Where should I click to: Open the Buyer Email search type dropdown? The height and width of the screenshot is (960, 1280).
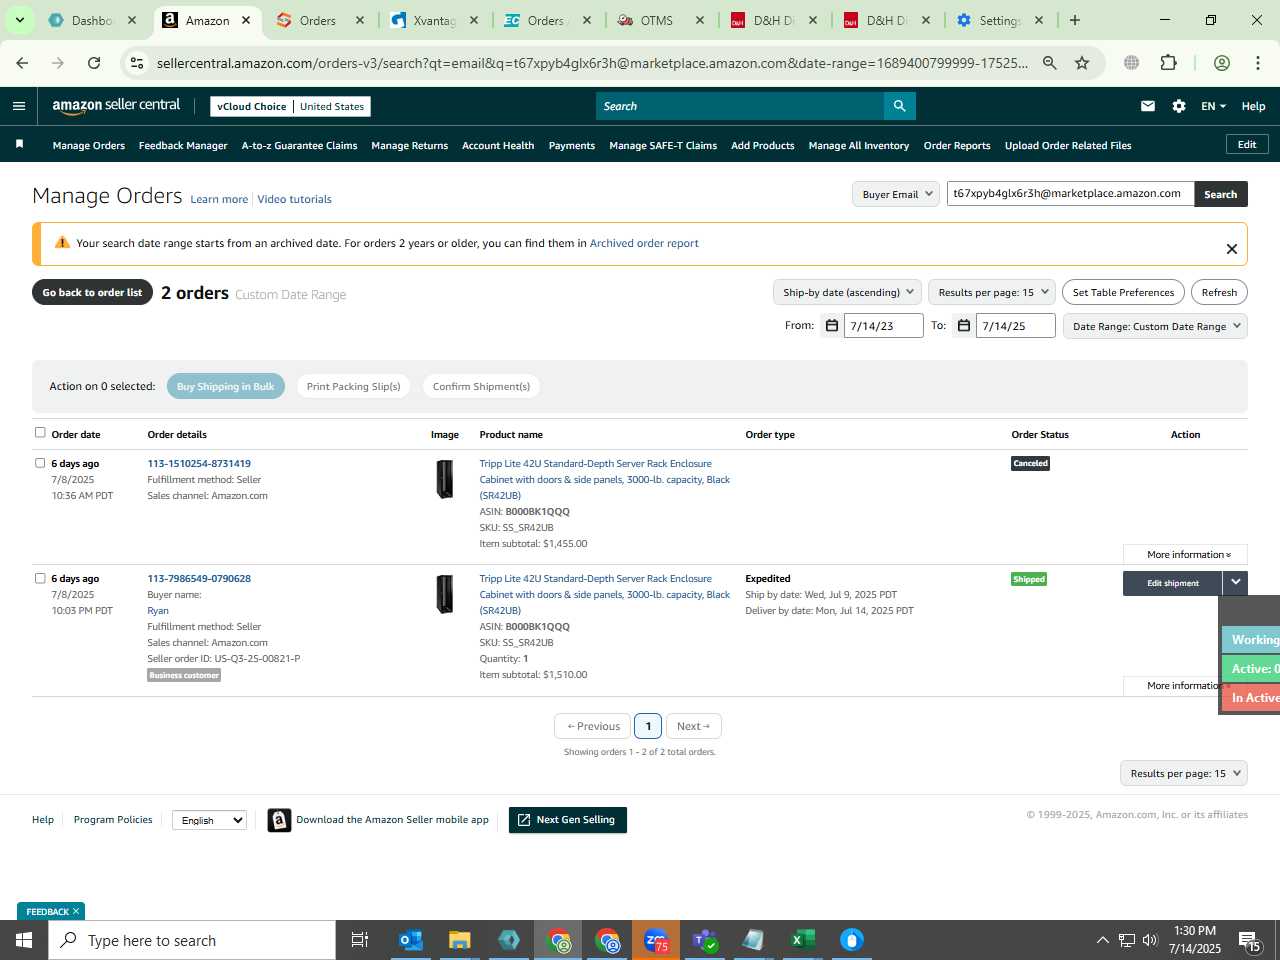pyautogui.click(x=896, y=194)
